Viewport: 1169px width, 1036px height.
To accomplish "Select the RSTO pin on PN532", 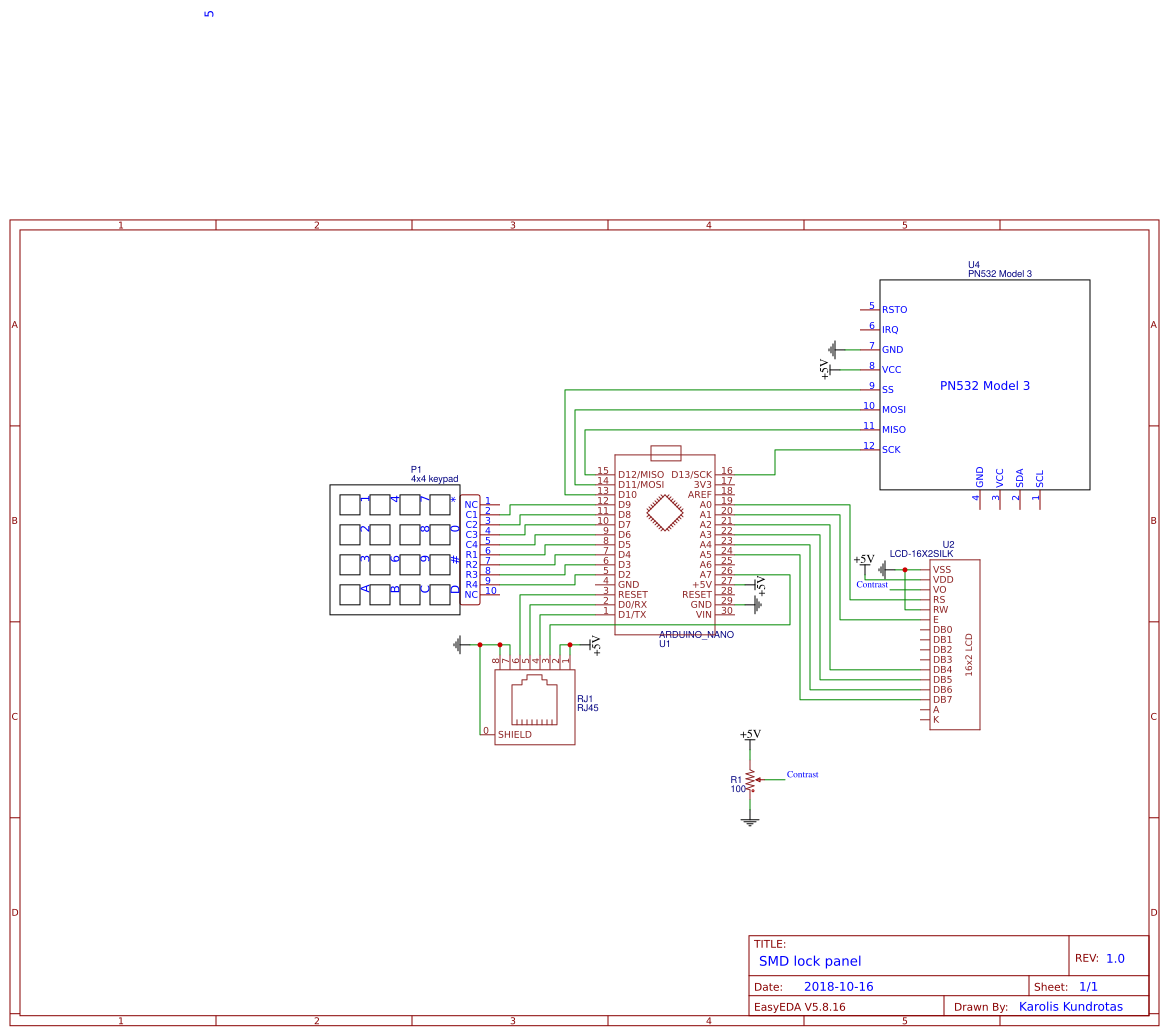I will [x=894, y=310].
